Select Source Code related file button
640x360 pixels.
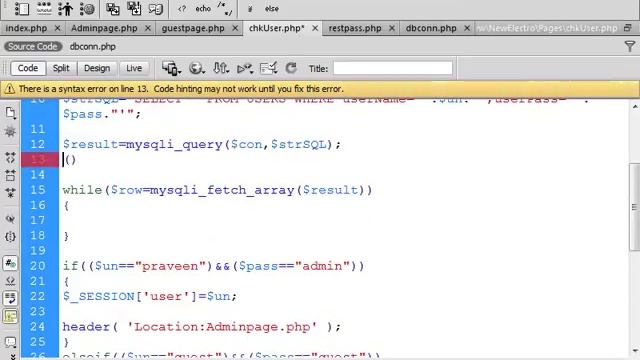click(33, 47)
